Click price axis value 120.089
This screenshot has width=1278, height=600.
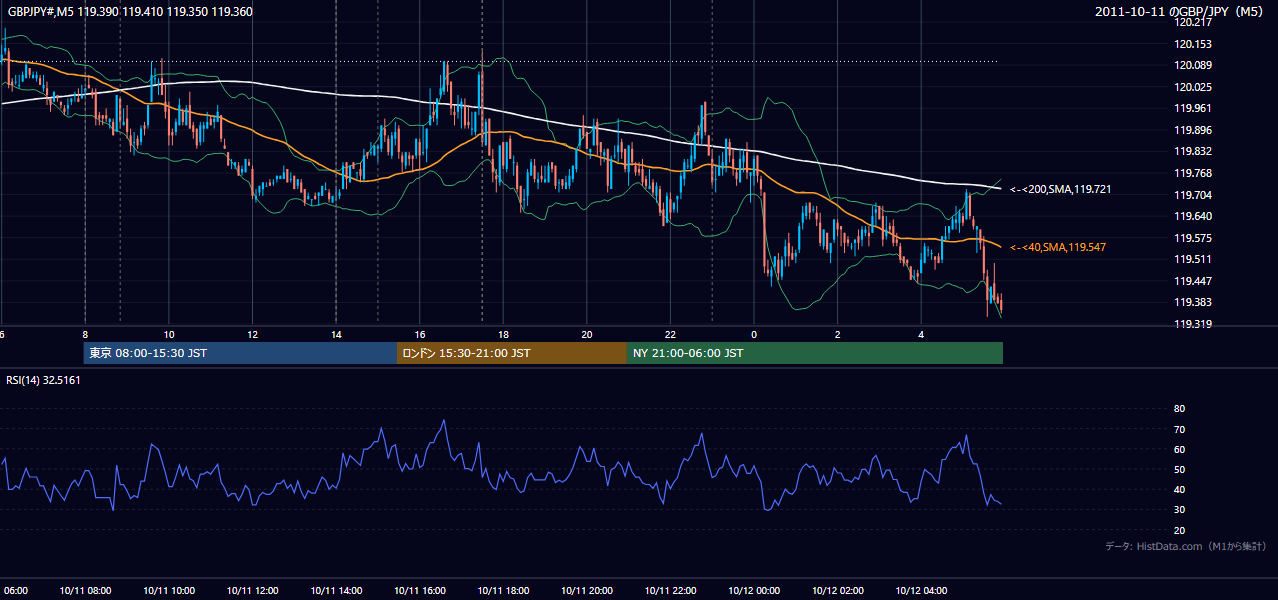point(1195,65)
